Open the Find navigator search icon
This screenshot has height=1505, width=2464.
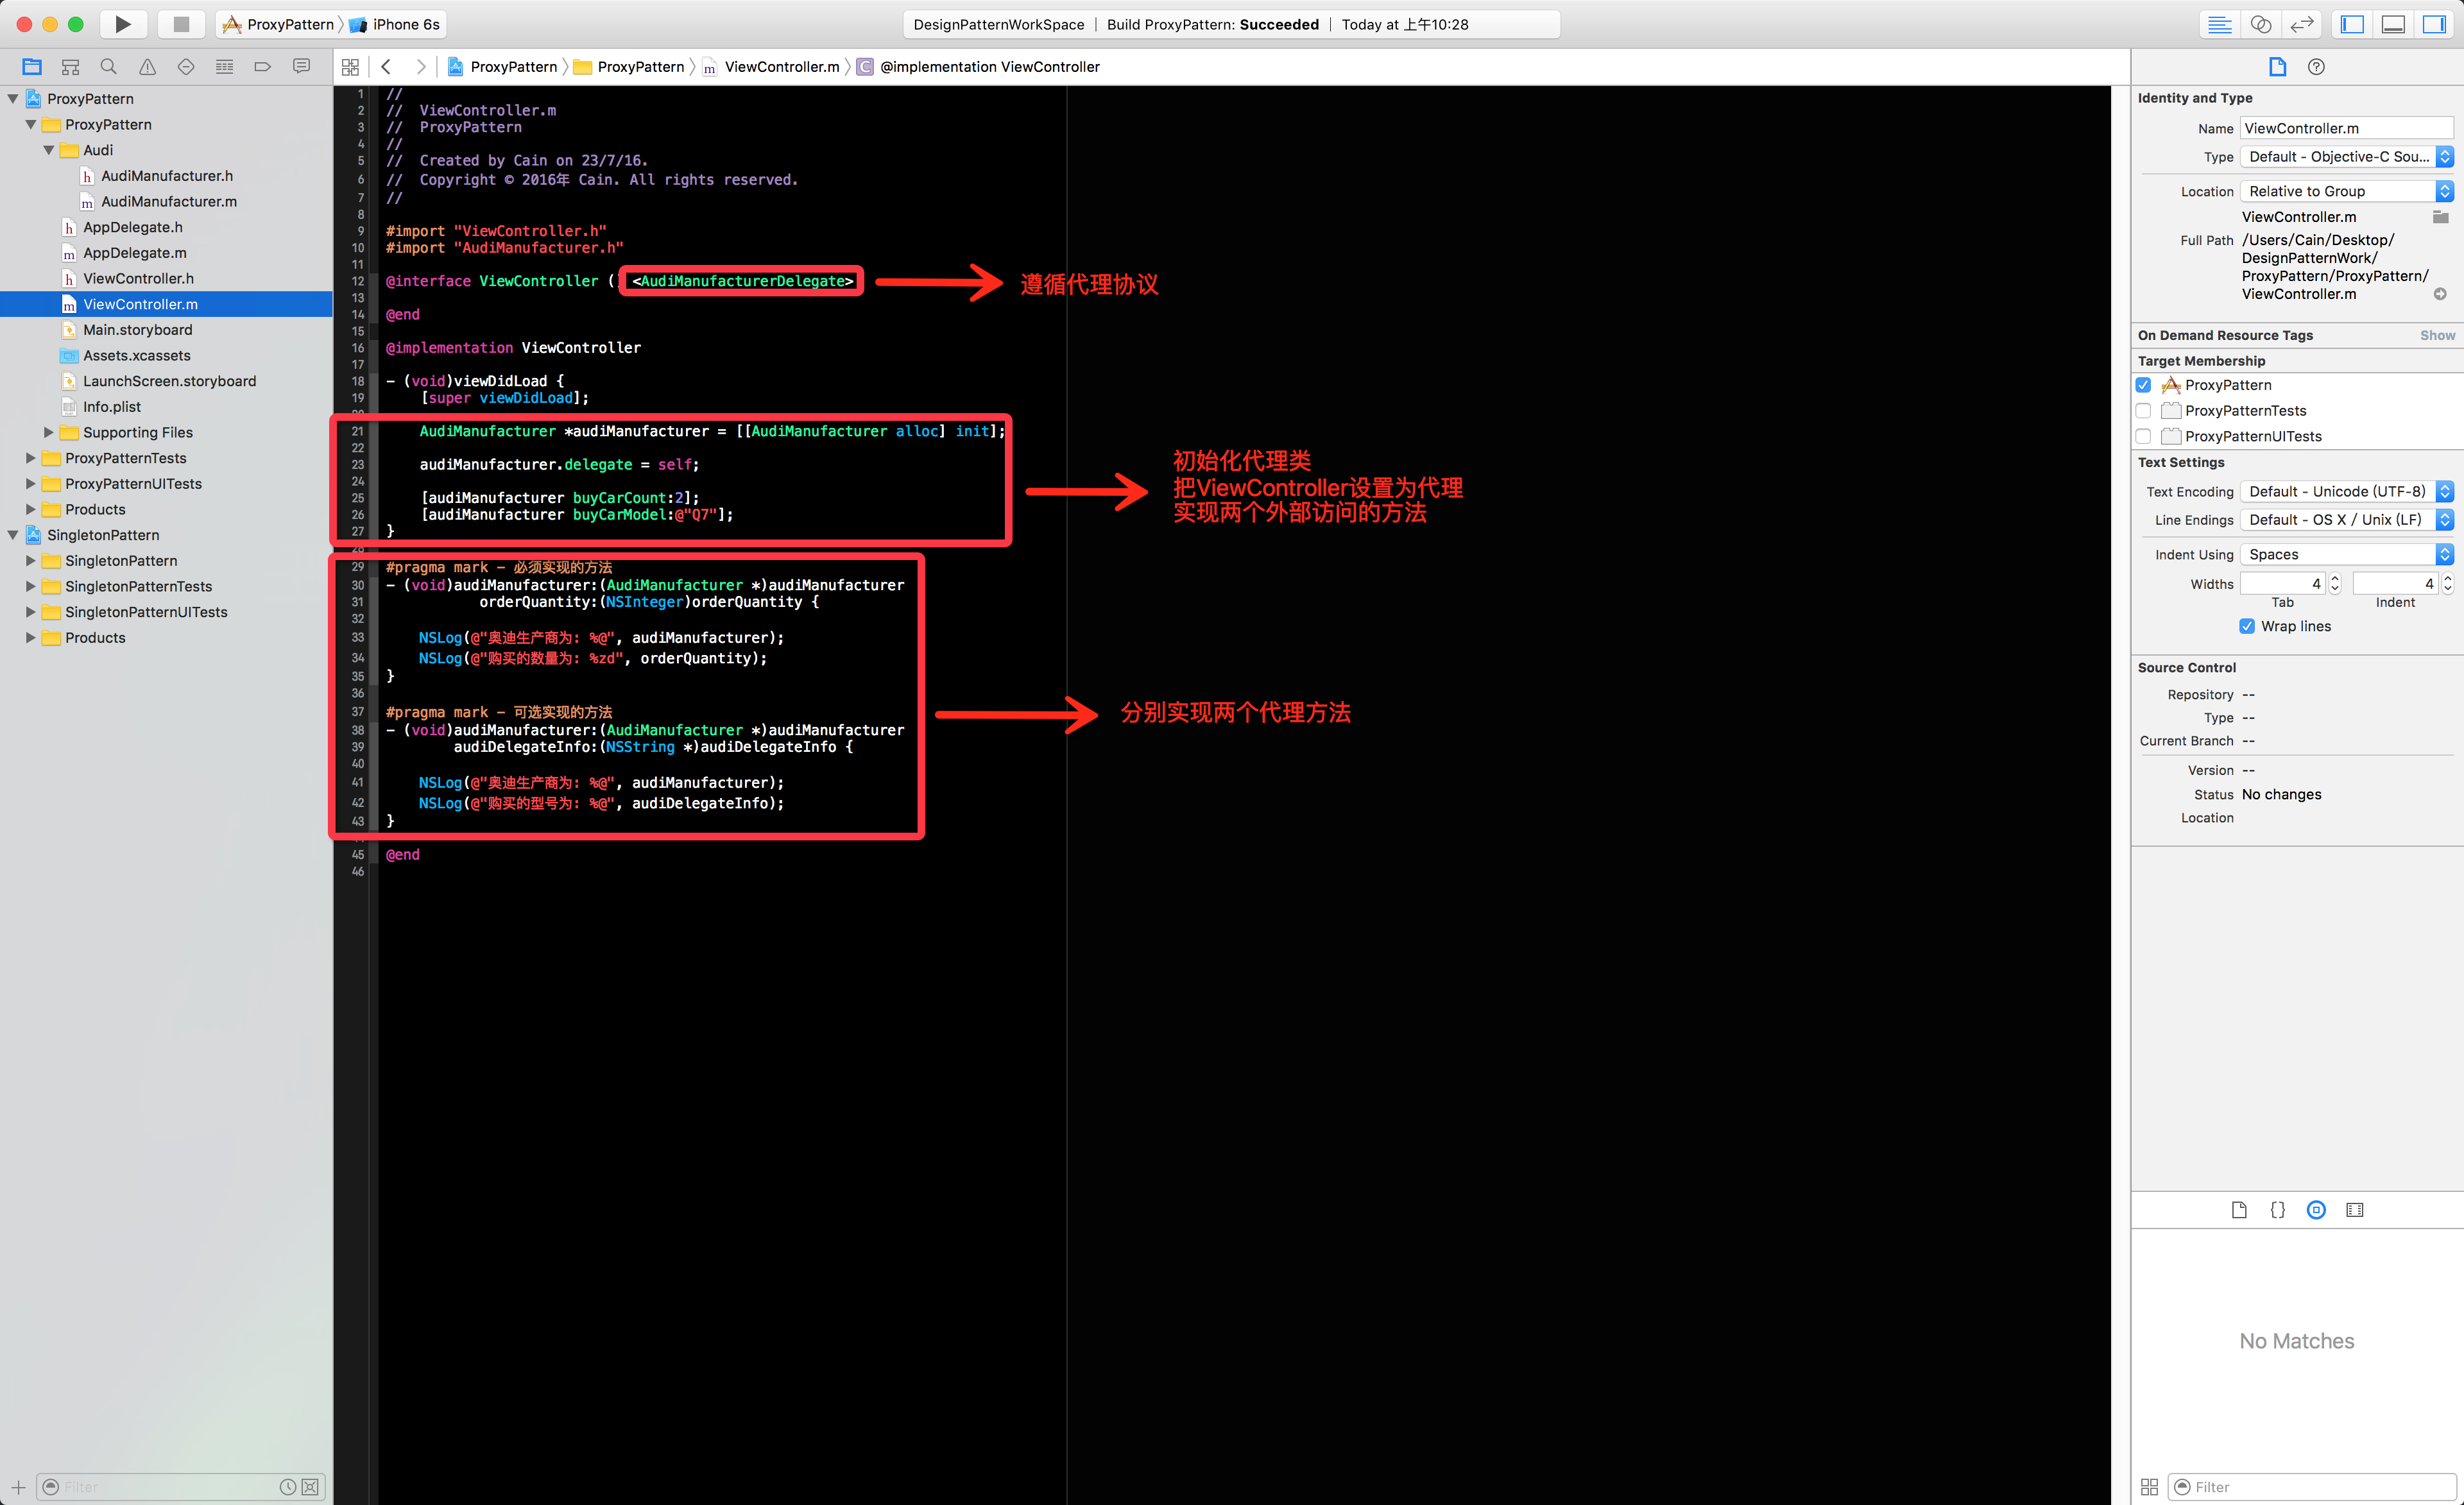point(109,67)
